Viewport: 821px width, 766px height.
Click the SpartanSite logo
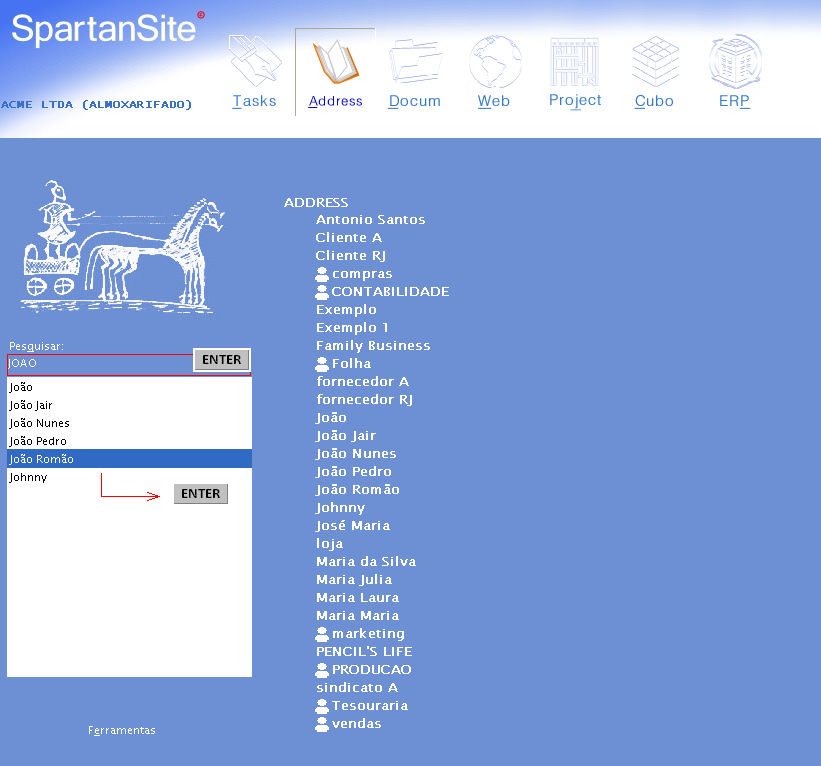[x=107, y=29]
